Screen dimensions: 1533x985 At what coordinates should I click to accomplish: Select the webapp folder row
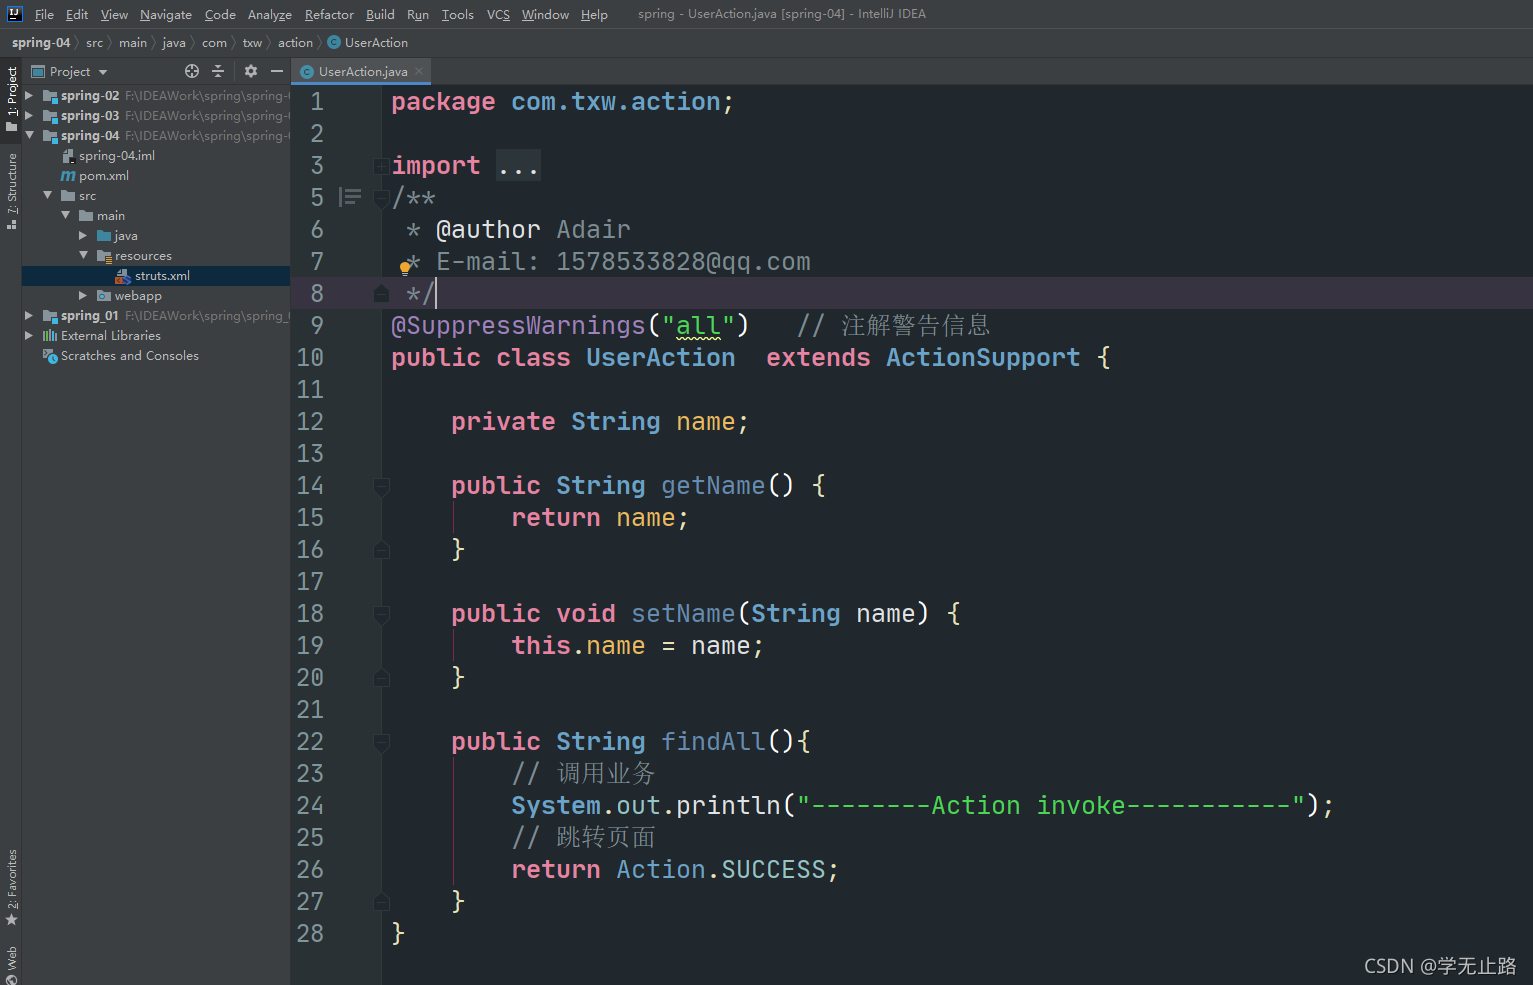(156, 295)
